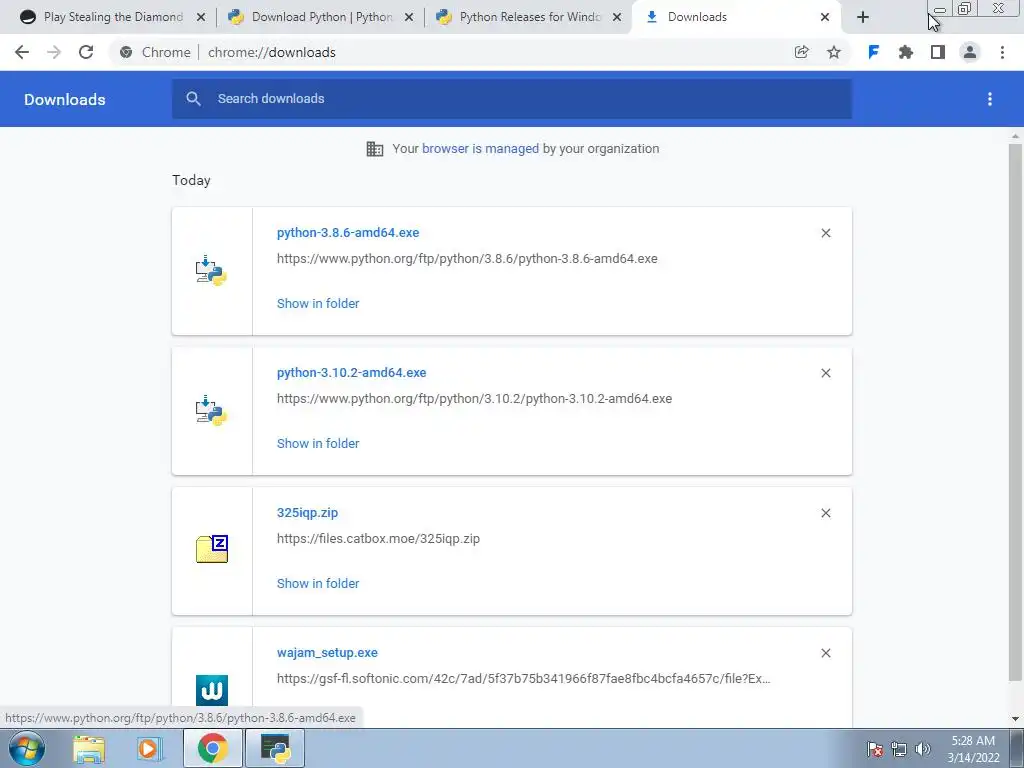This screenshot has width=1024, height=768.
Task: Open the media player taskbar icon
Action: (149, 748)
